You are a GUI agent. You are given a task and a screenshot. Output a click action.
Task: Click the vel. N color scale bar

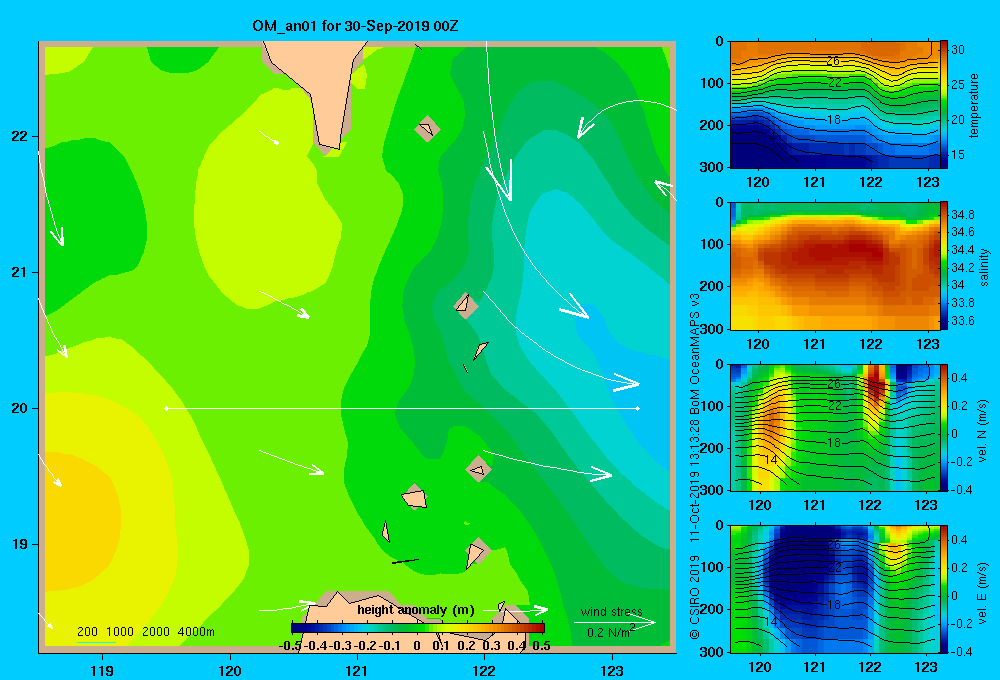point(944,427)
